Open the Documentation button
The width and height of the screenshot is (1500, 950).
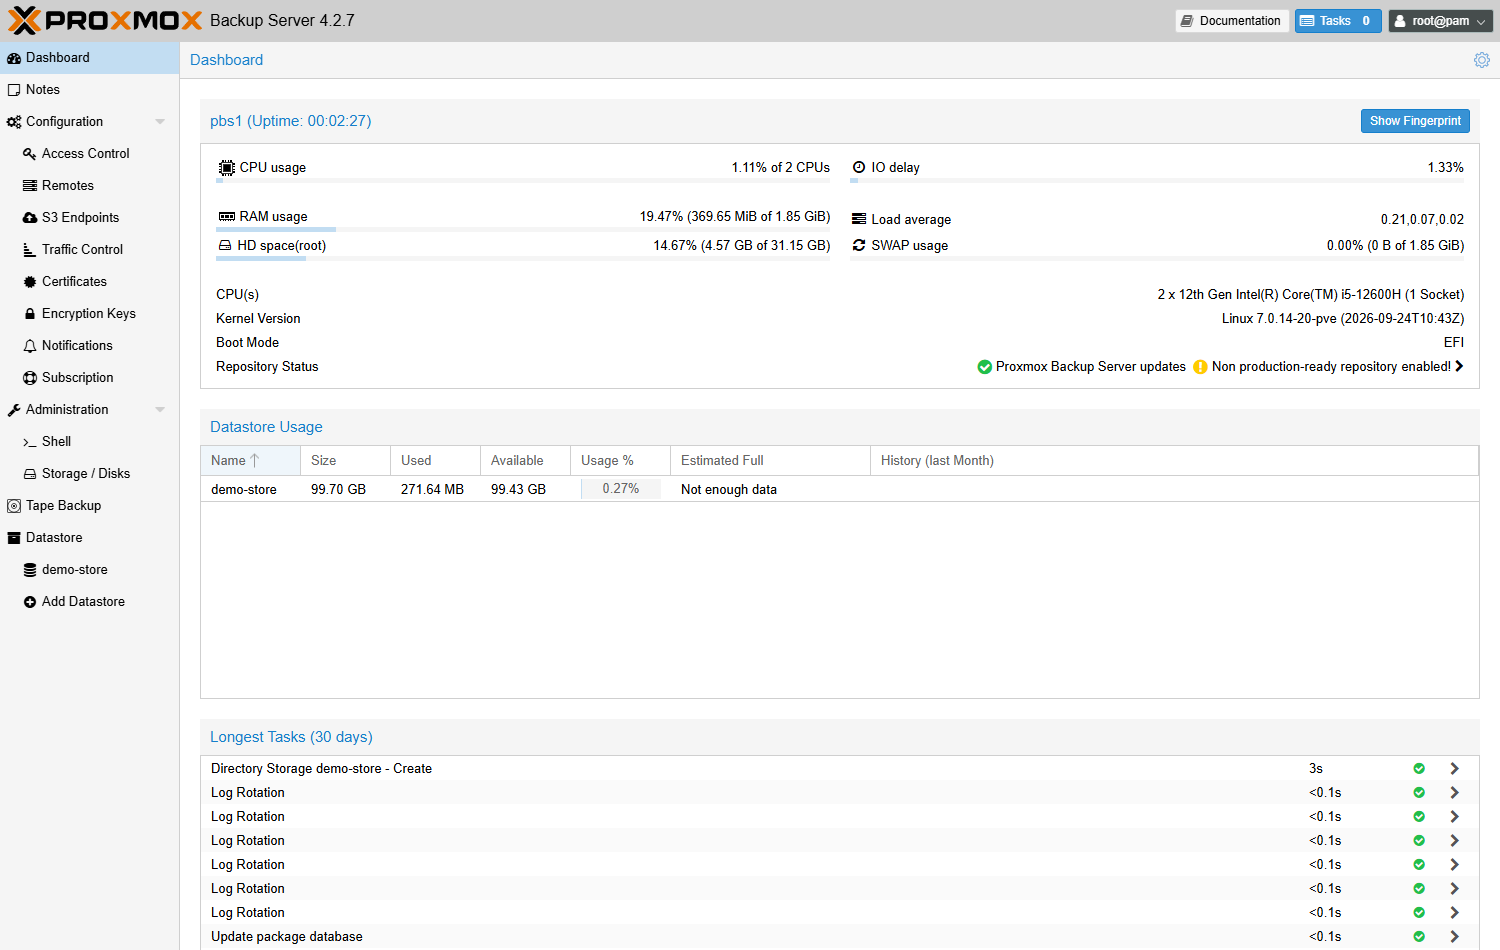(1231, 21)
